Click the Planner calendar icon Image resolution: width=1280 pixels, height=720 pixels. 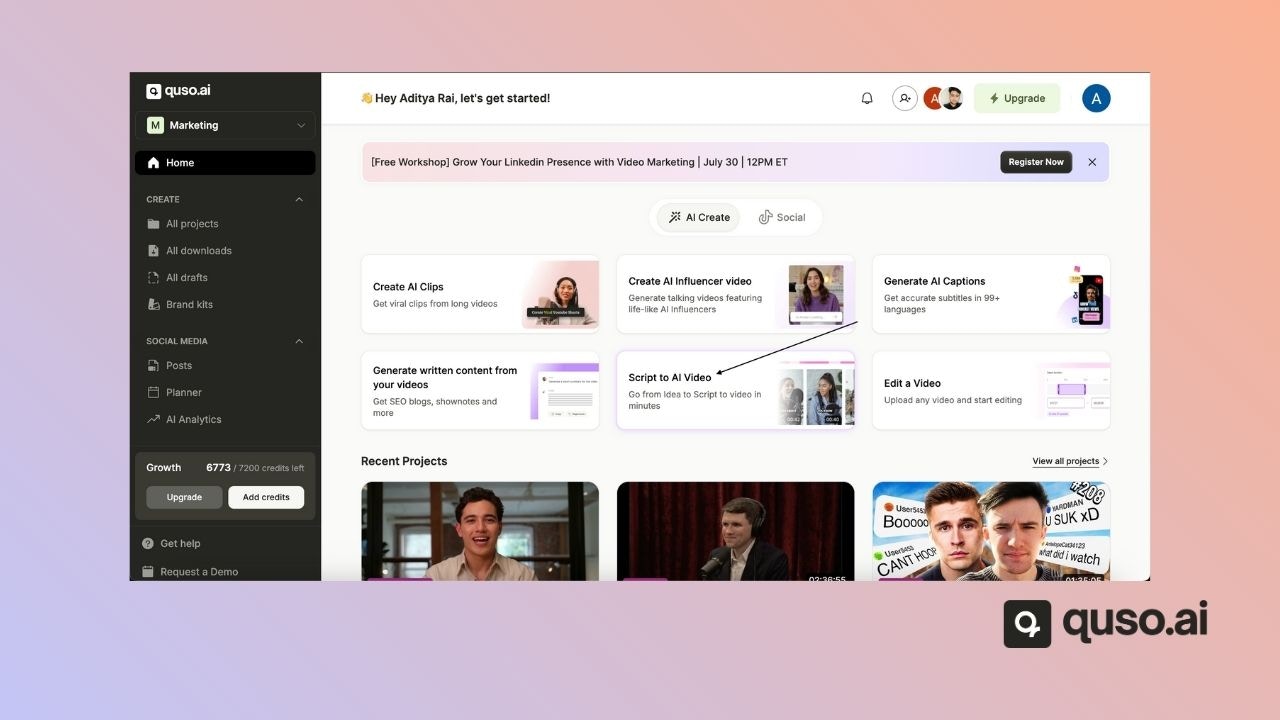pyautogui.click(x=153, y=393)
